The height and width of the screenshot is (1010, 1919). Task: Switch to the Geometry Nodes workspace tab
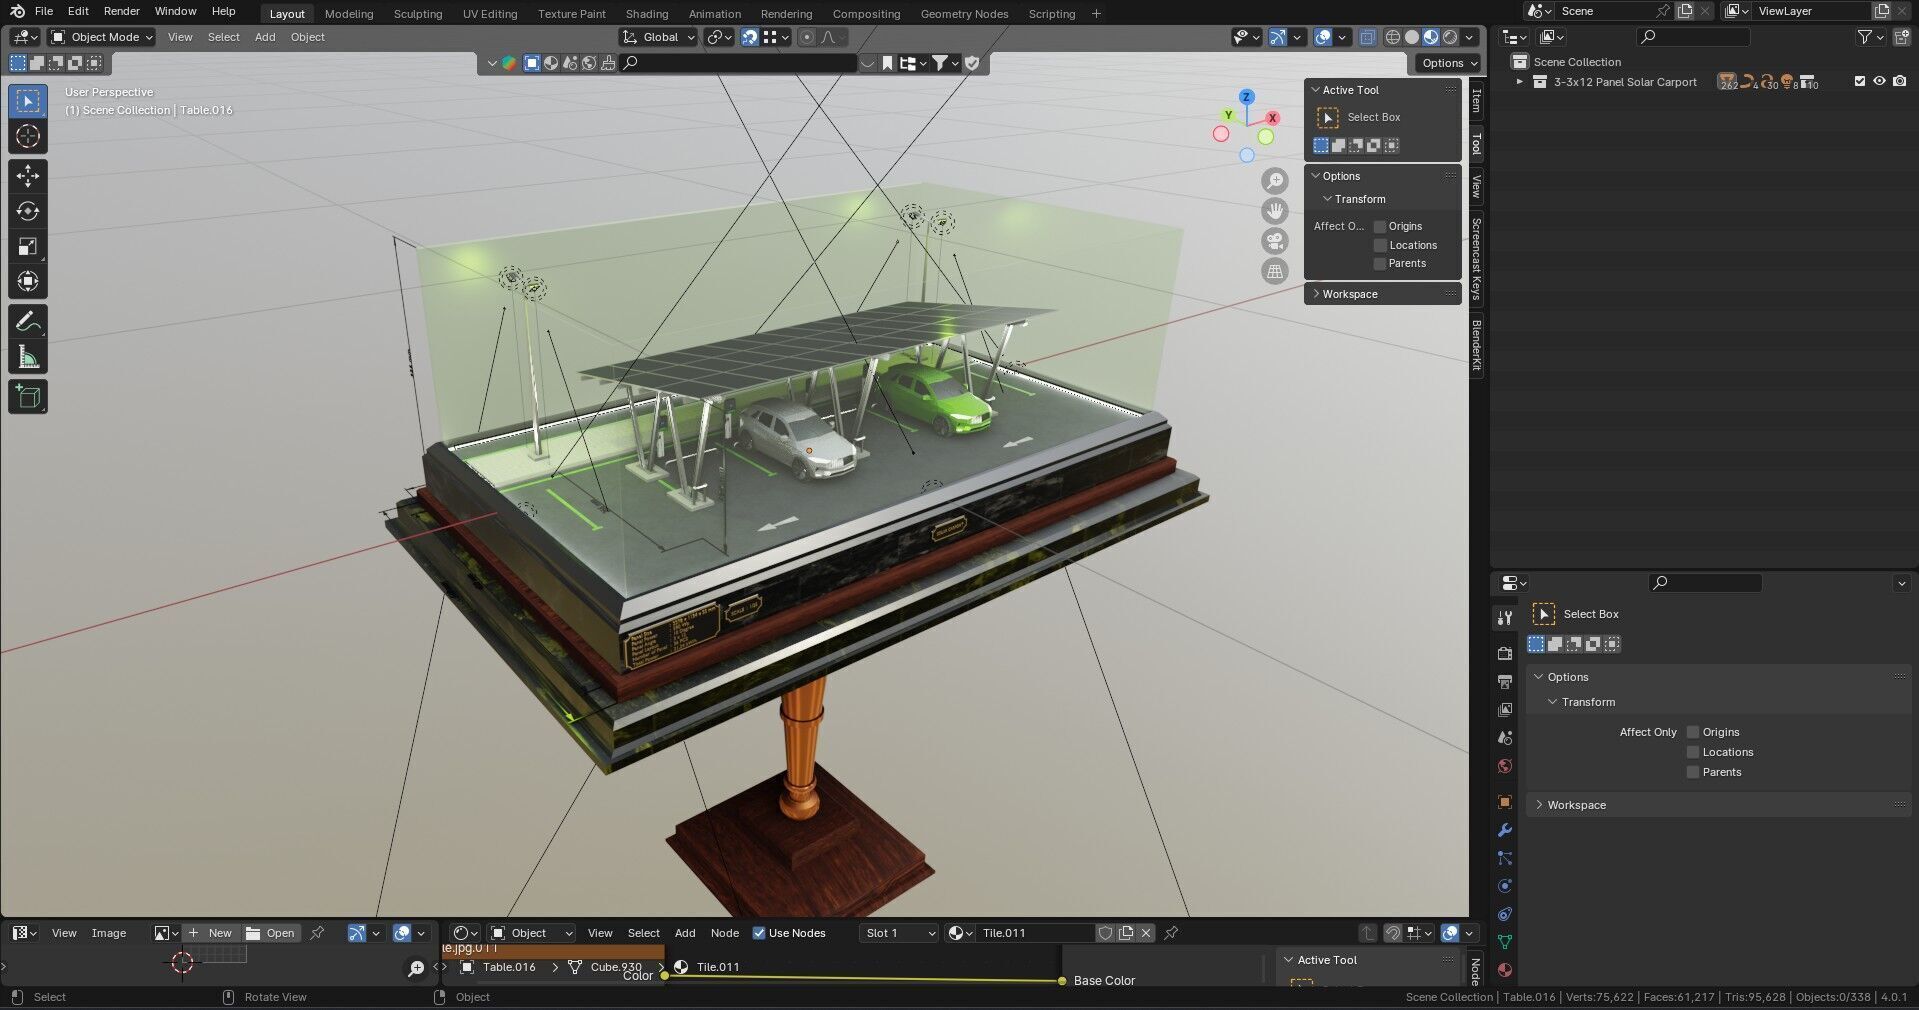(x=964, y=14)
